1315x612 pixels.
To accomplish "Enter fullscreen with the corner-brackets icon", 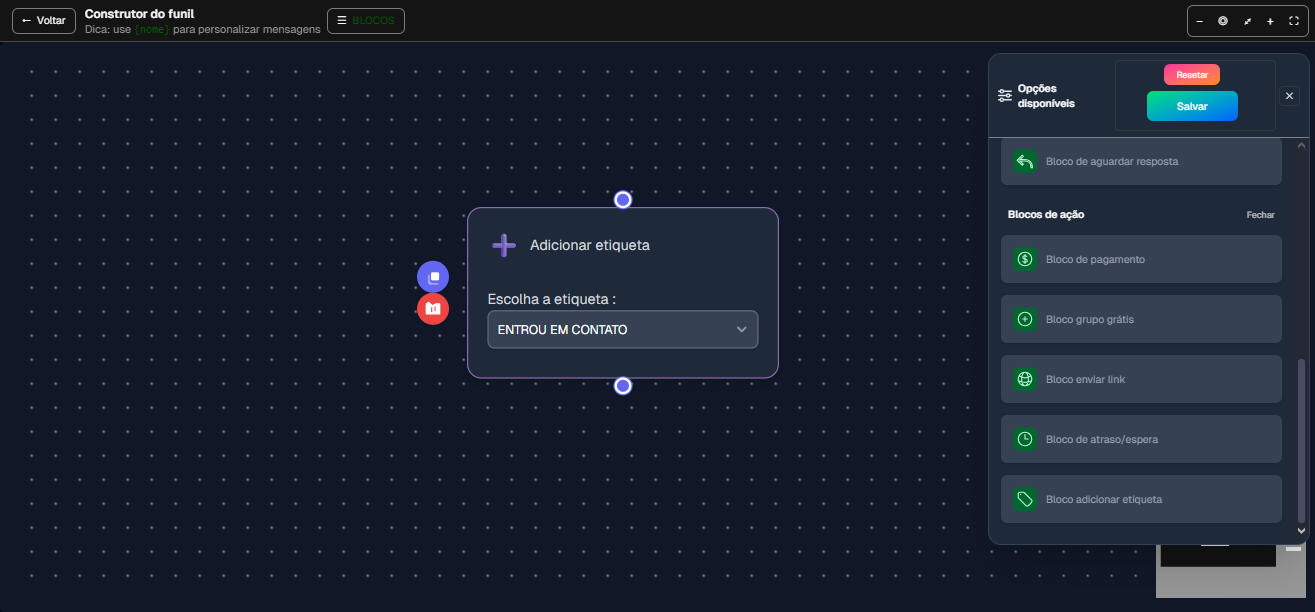I will [1294, 21].
